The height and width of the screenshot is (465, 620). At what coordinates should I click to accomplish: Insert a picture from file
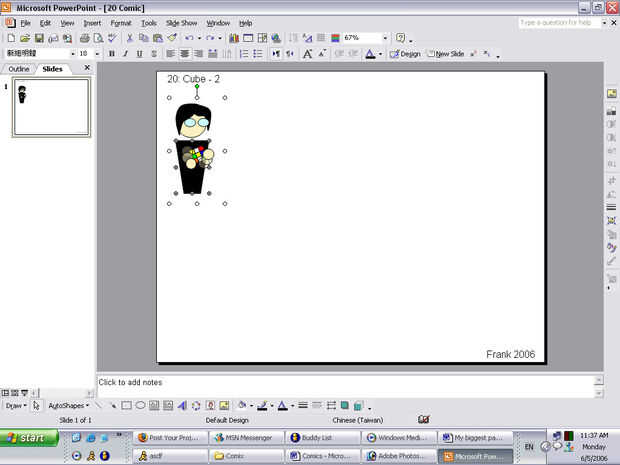224,405
